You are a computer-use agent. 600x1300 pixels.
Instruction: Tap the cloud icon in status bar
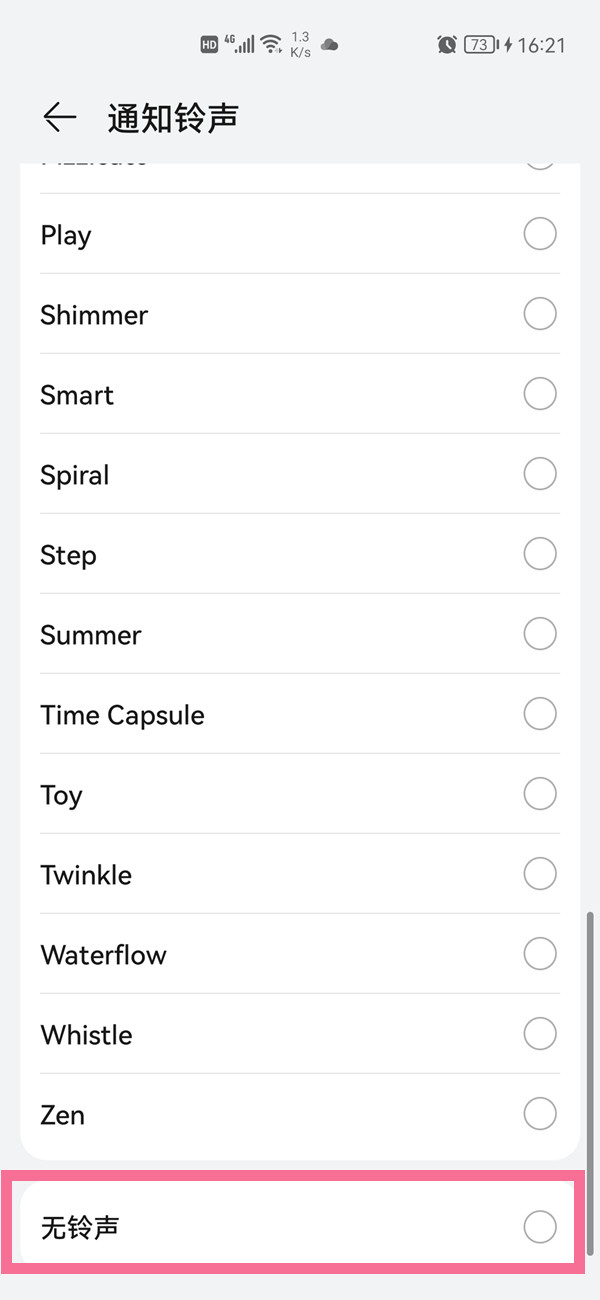pyautogui.click(x=329, y=45)
